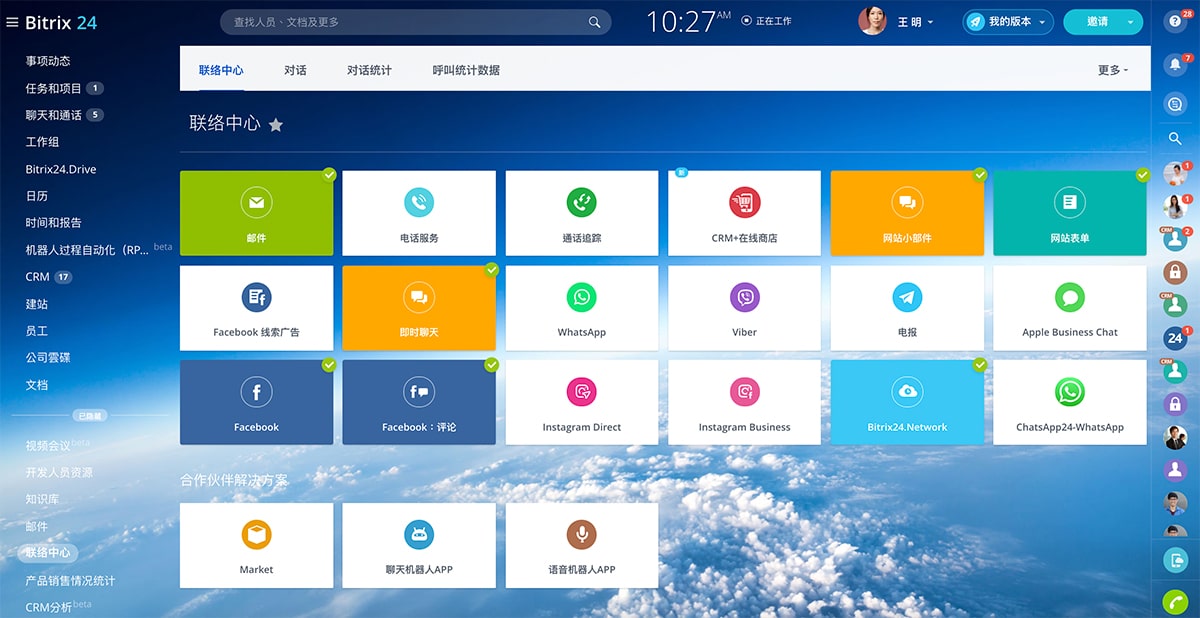Favorite the 联络中心 page with the star

pyautogui.click(x=276, y=125)
